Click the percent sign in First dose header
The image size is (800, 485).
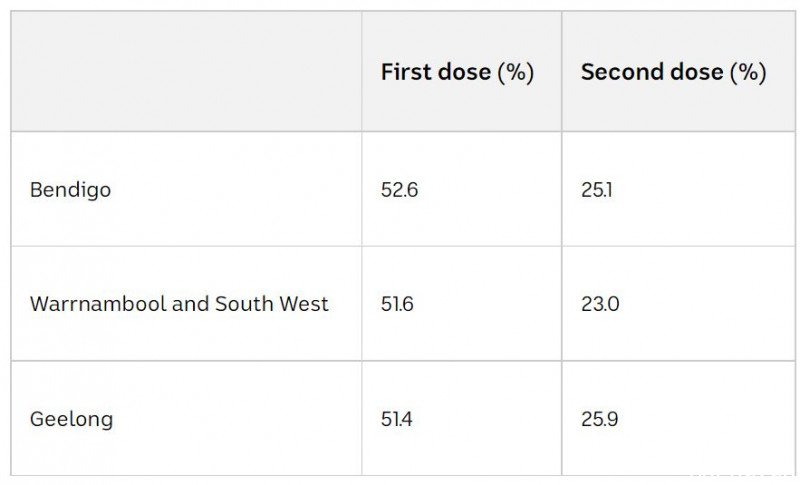tap(516, 72)
